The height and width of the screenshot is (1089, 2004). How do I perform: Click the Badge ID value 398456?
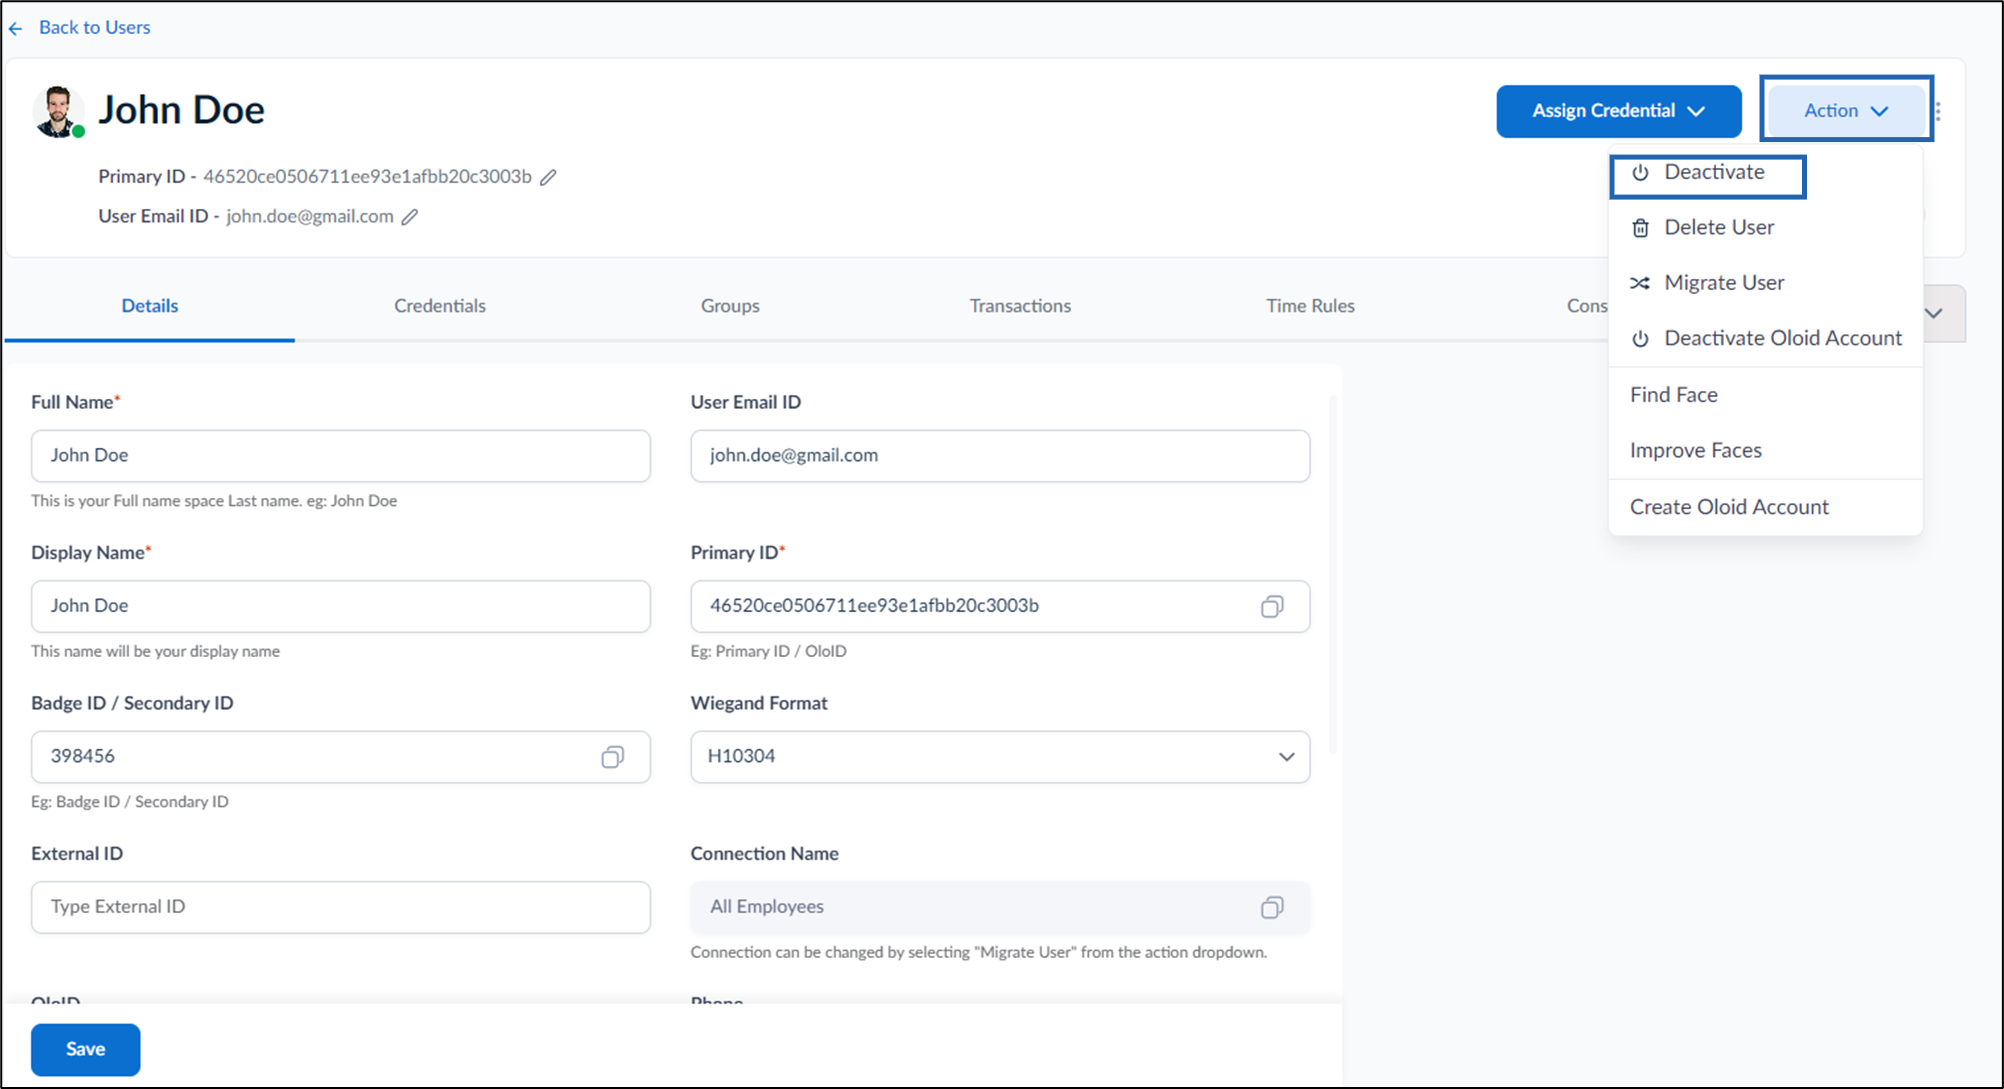83,757
